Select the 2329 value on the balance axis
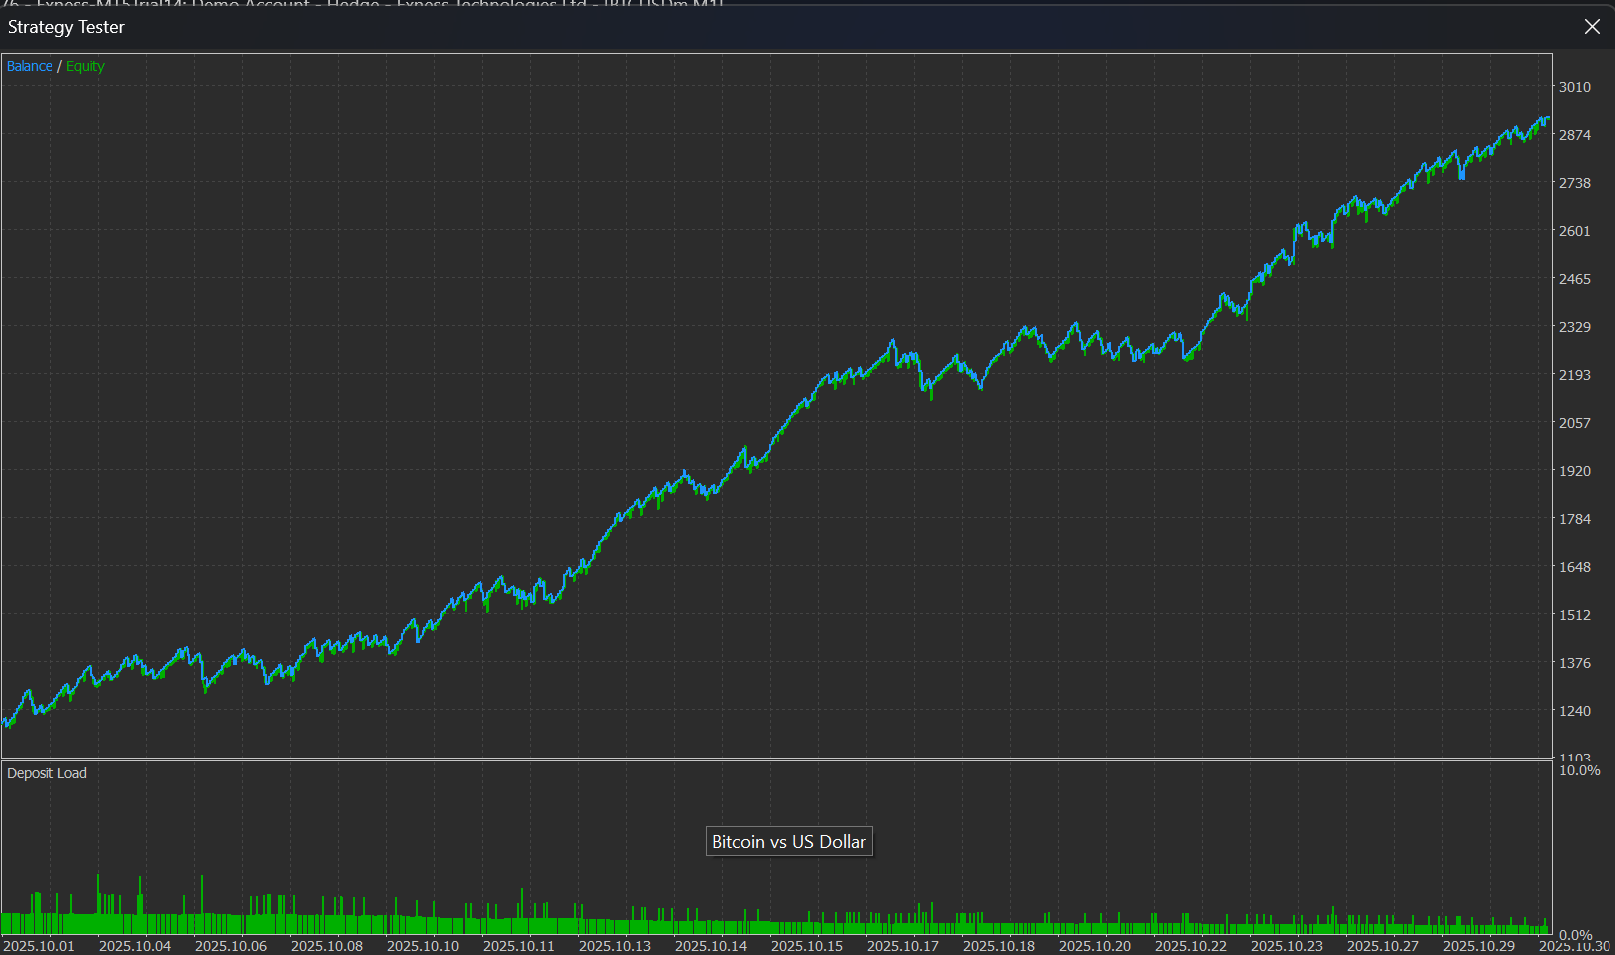Screen dimensions: 1615x955 point(1575,327)
